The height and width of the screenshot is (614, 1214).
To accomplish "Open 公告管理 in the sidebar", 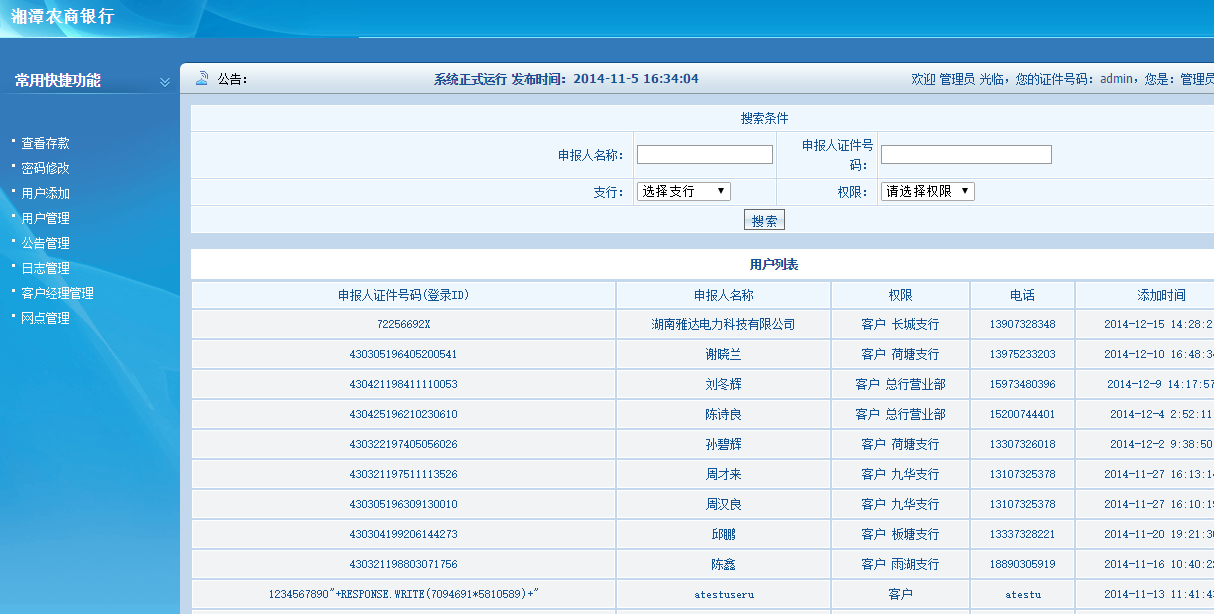I will (46, 243).
